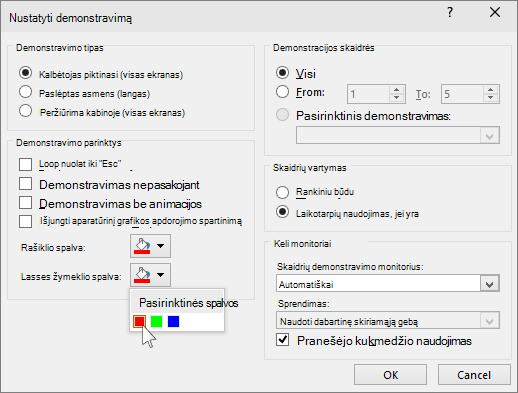518x393 pixels.
Task: Pick the blue custom color swatch
Action: (x=173, y=322)
